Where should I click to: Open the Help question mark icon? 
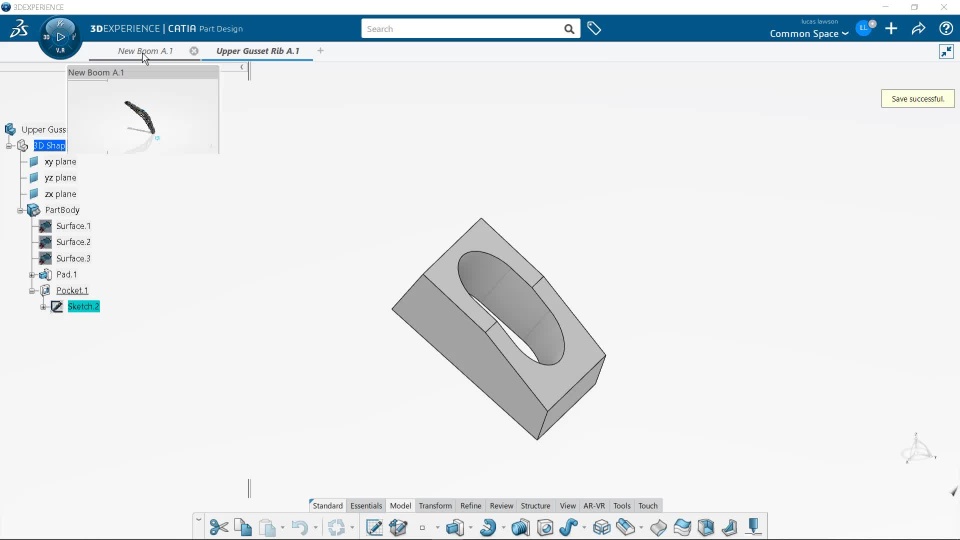pos(946,28)
